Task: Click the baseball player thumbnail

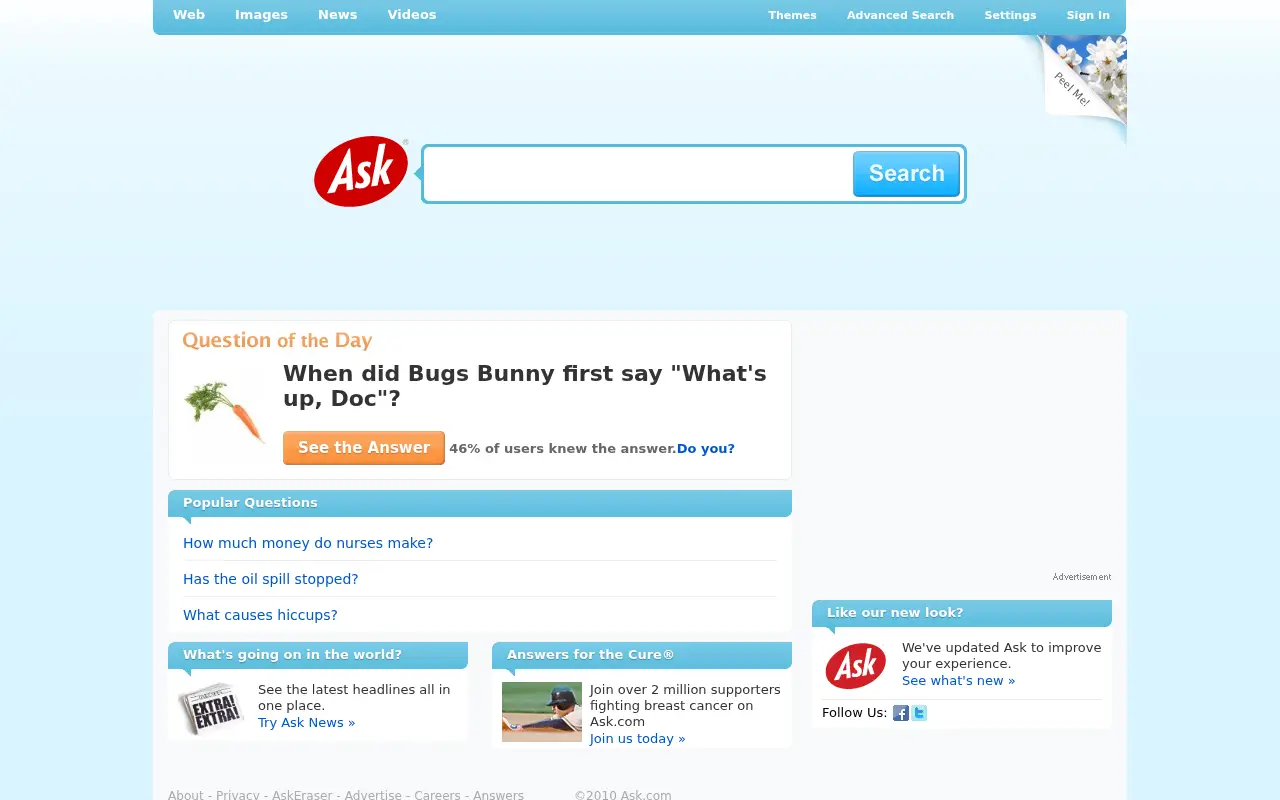Action: [542, 712]
